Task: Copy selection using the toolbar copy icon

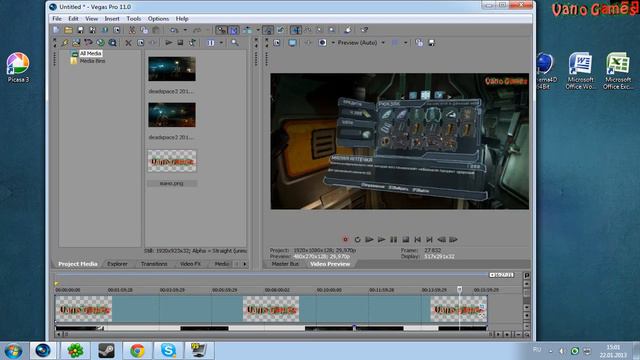Action: [x=144, y=30]
